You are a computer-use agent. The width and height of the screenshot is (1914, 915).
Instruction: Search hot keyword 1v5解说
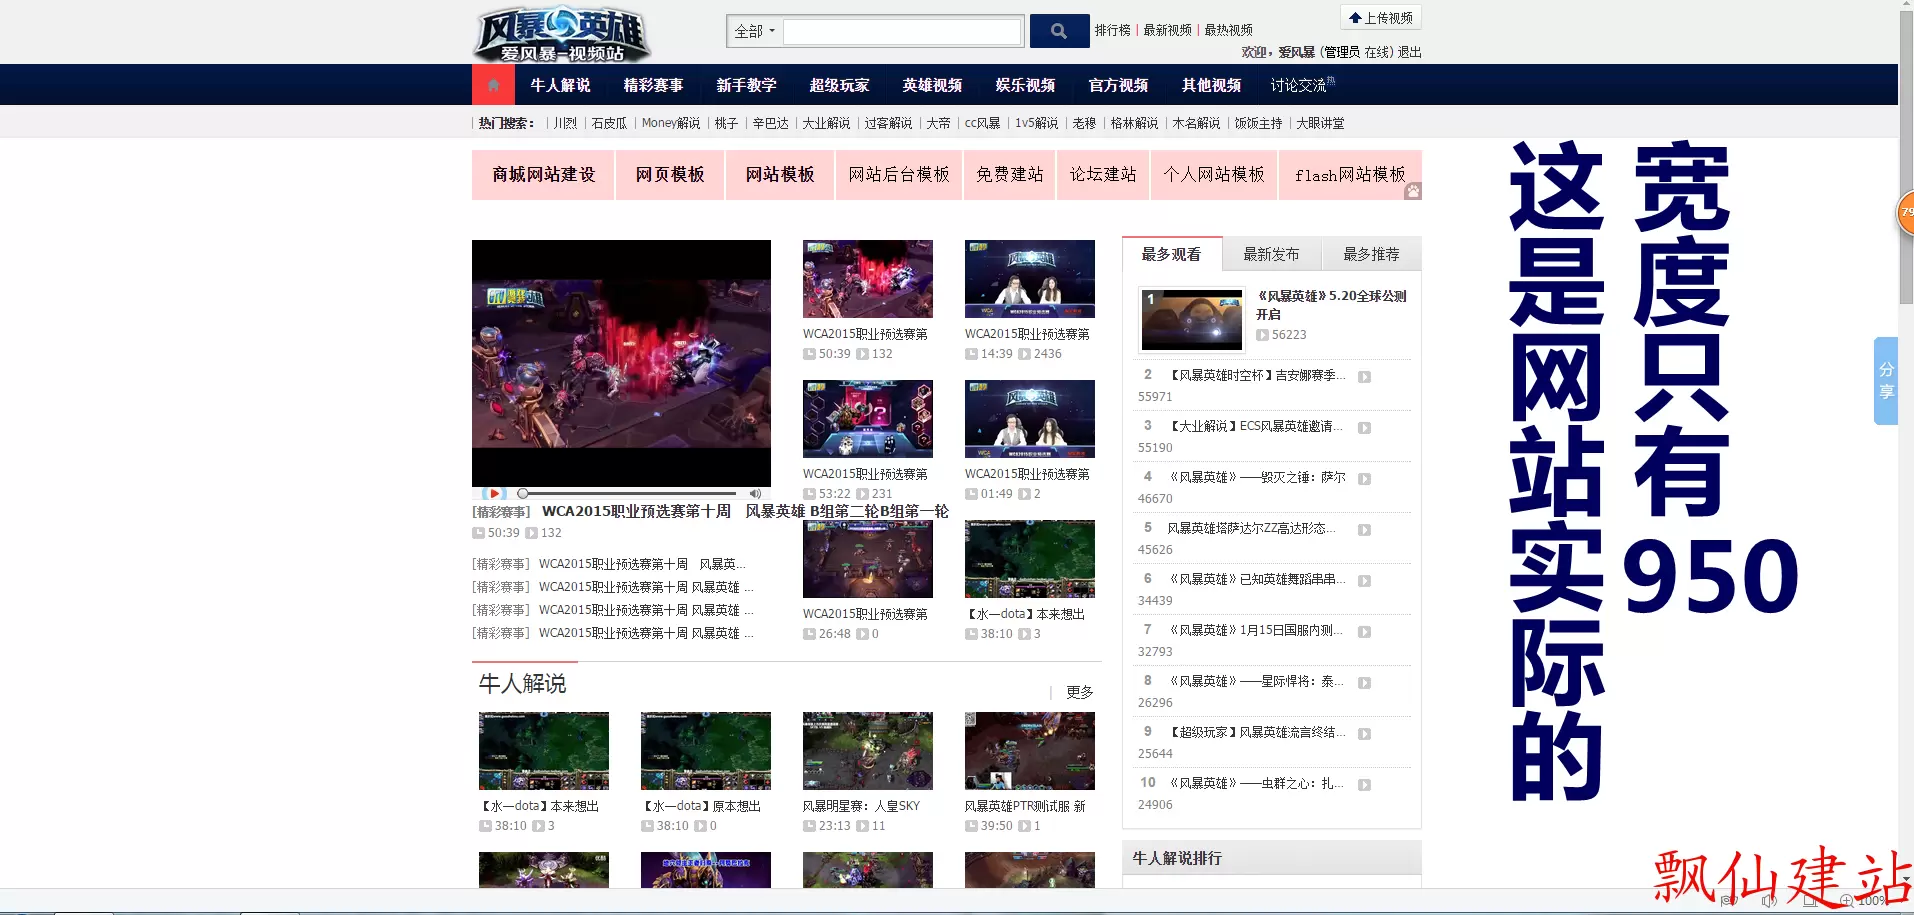click(1036, 123)
